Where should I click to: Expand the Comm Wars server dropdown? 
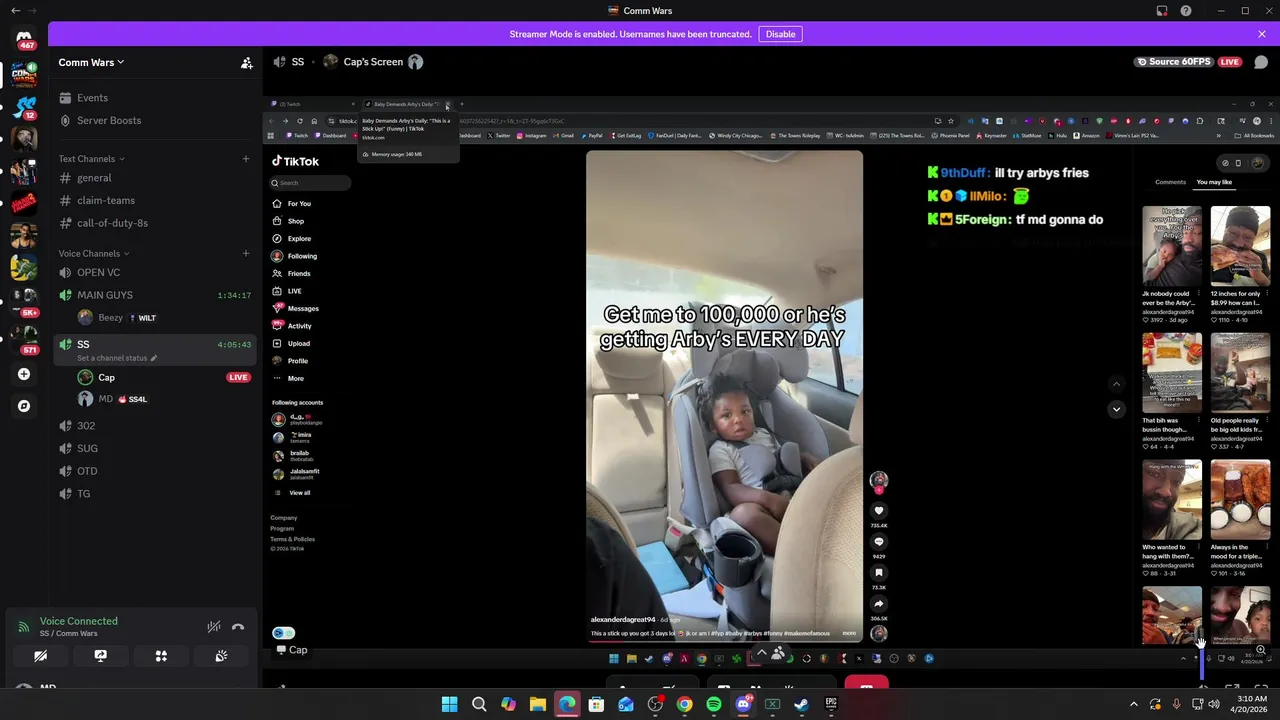pos(91,62)
